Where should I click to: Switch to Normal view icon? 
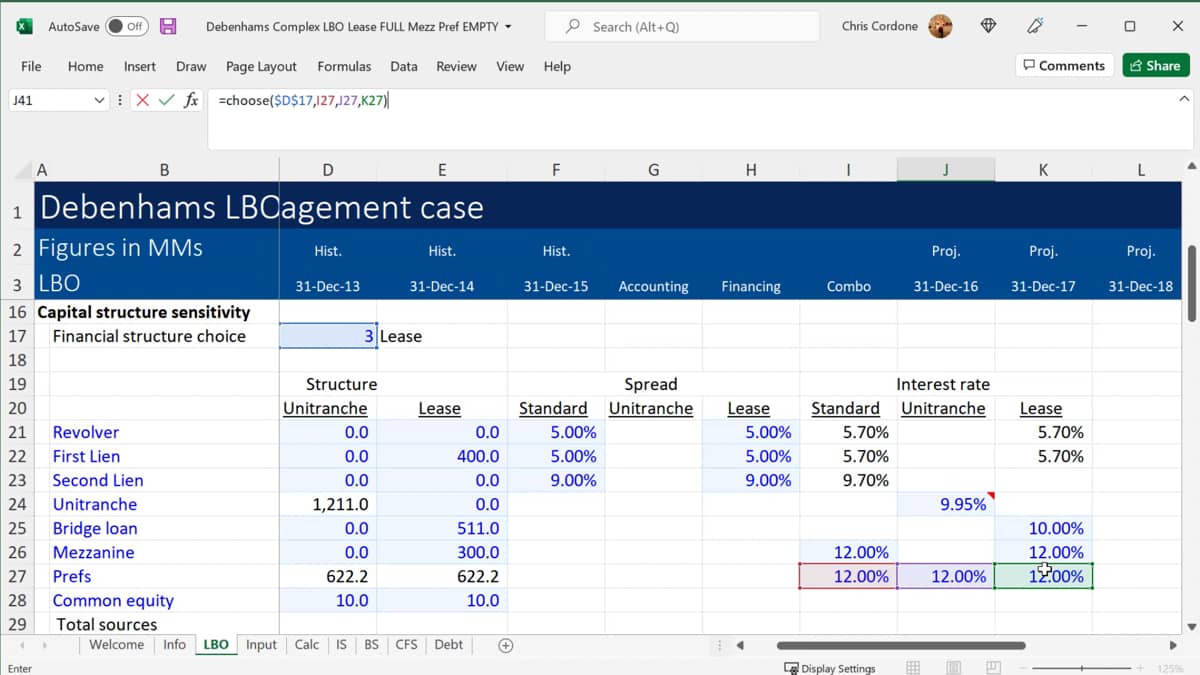pyautogui.click(x=913, y=667)
